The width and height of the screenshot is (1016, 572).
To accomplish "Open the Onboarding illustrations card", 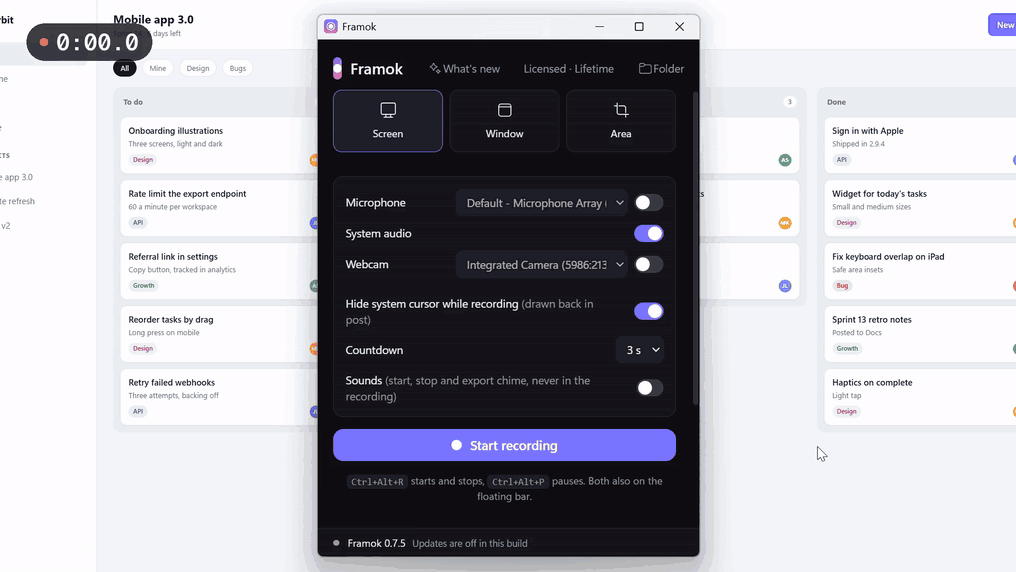I will click(219, 145).
